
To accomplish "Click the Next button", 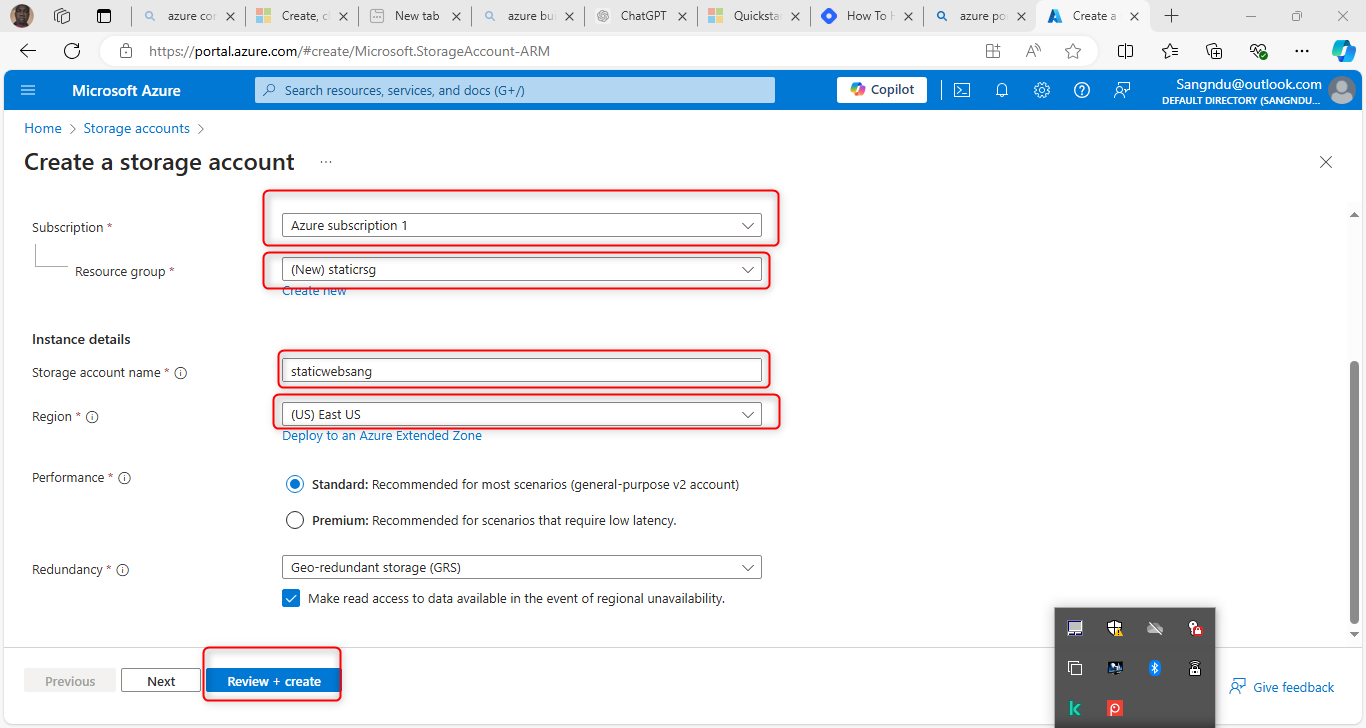I will 161,681.
